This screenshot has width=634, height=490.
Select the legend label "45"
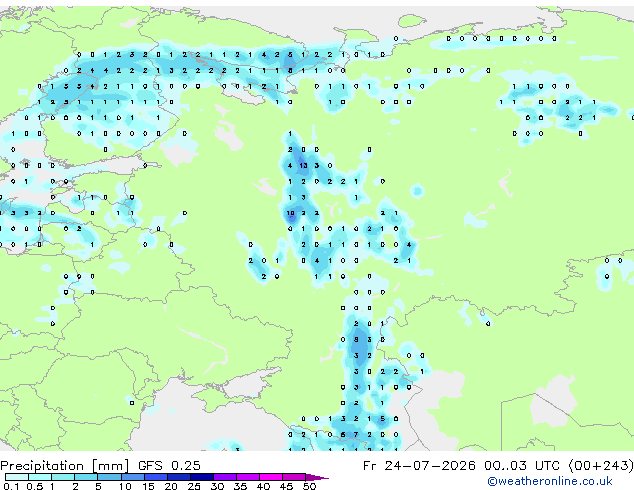click(x=286, y=486)
